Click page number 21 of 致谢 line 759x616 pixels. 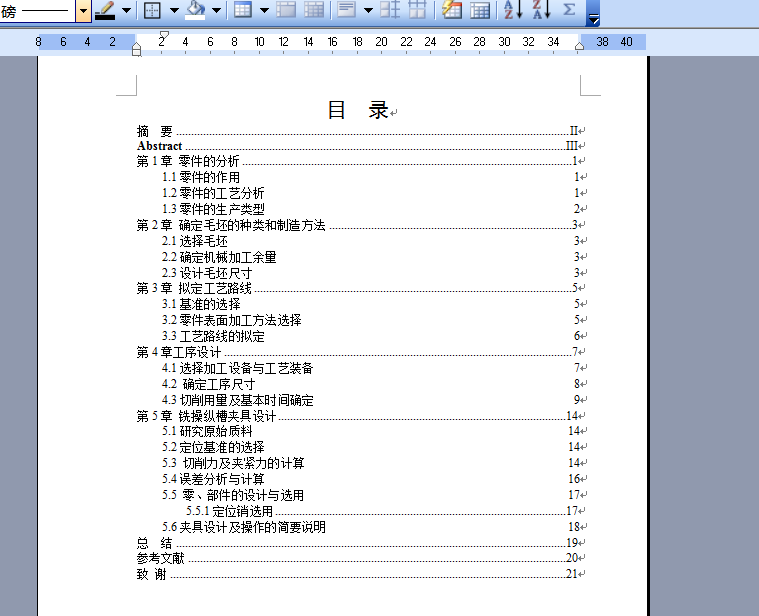(x=572, y=574)
